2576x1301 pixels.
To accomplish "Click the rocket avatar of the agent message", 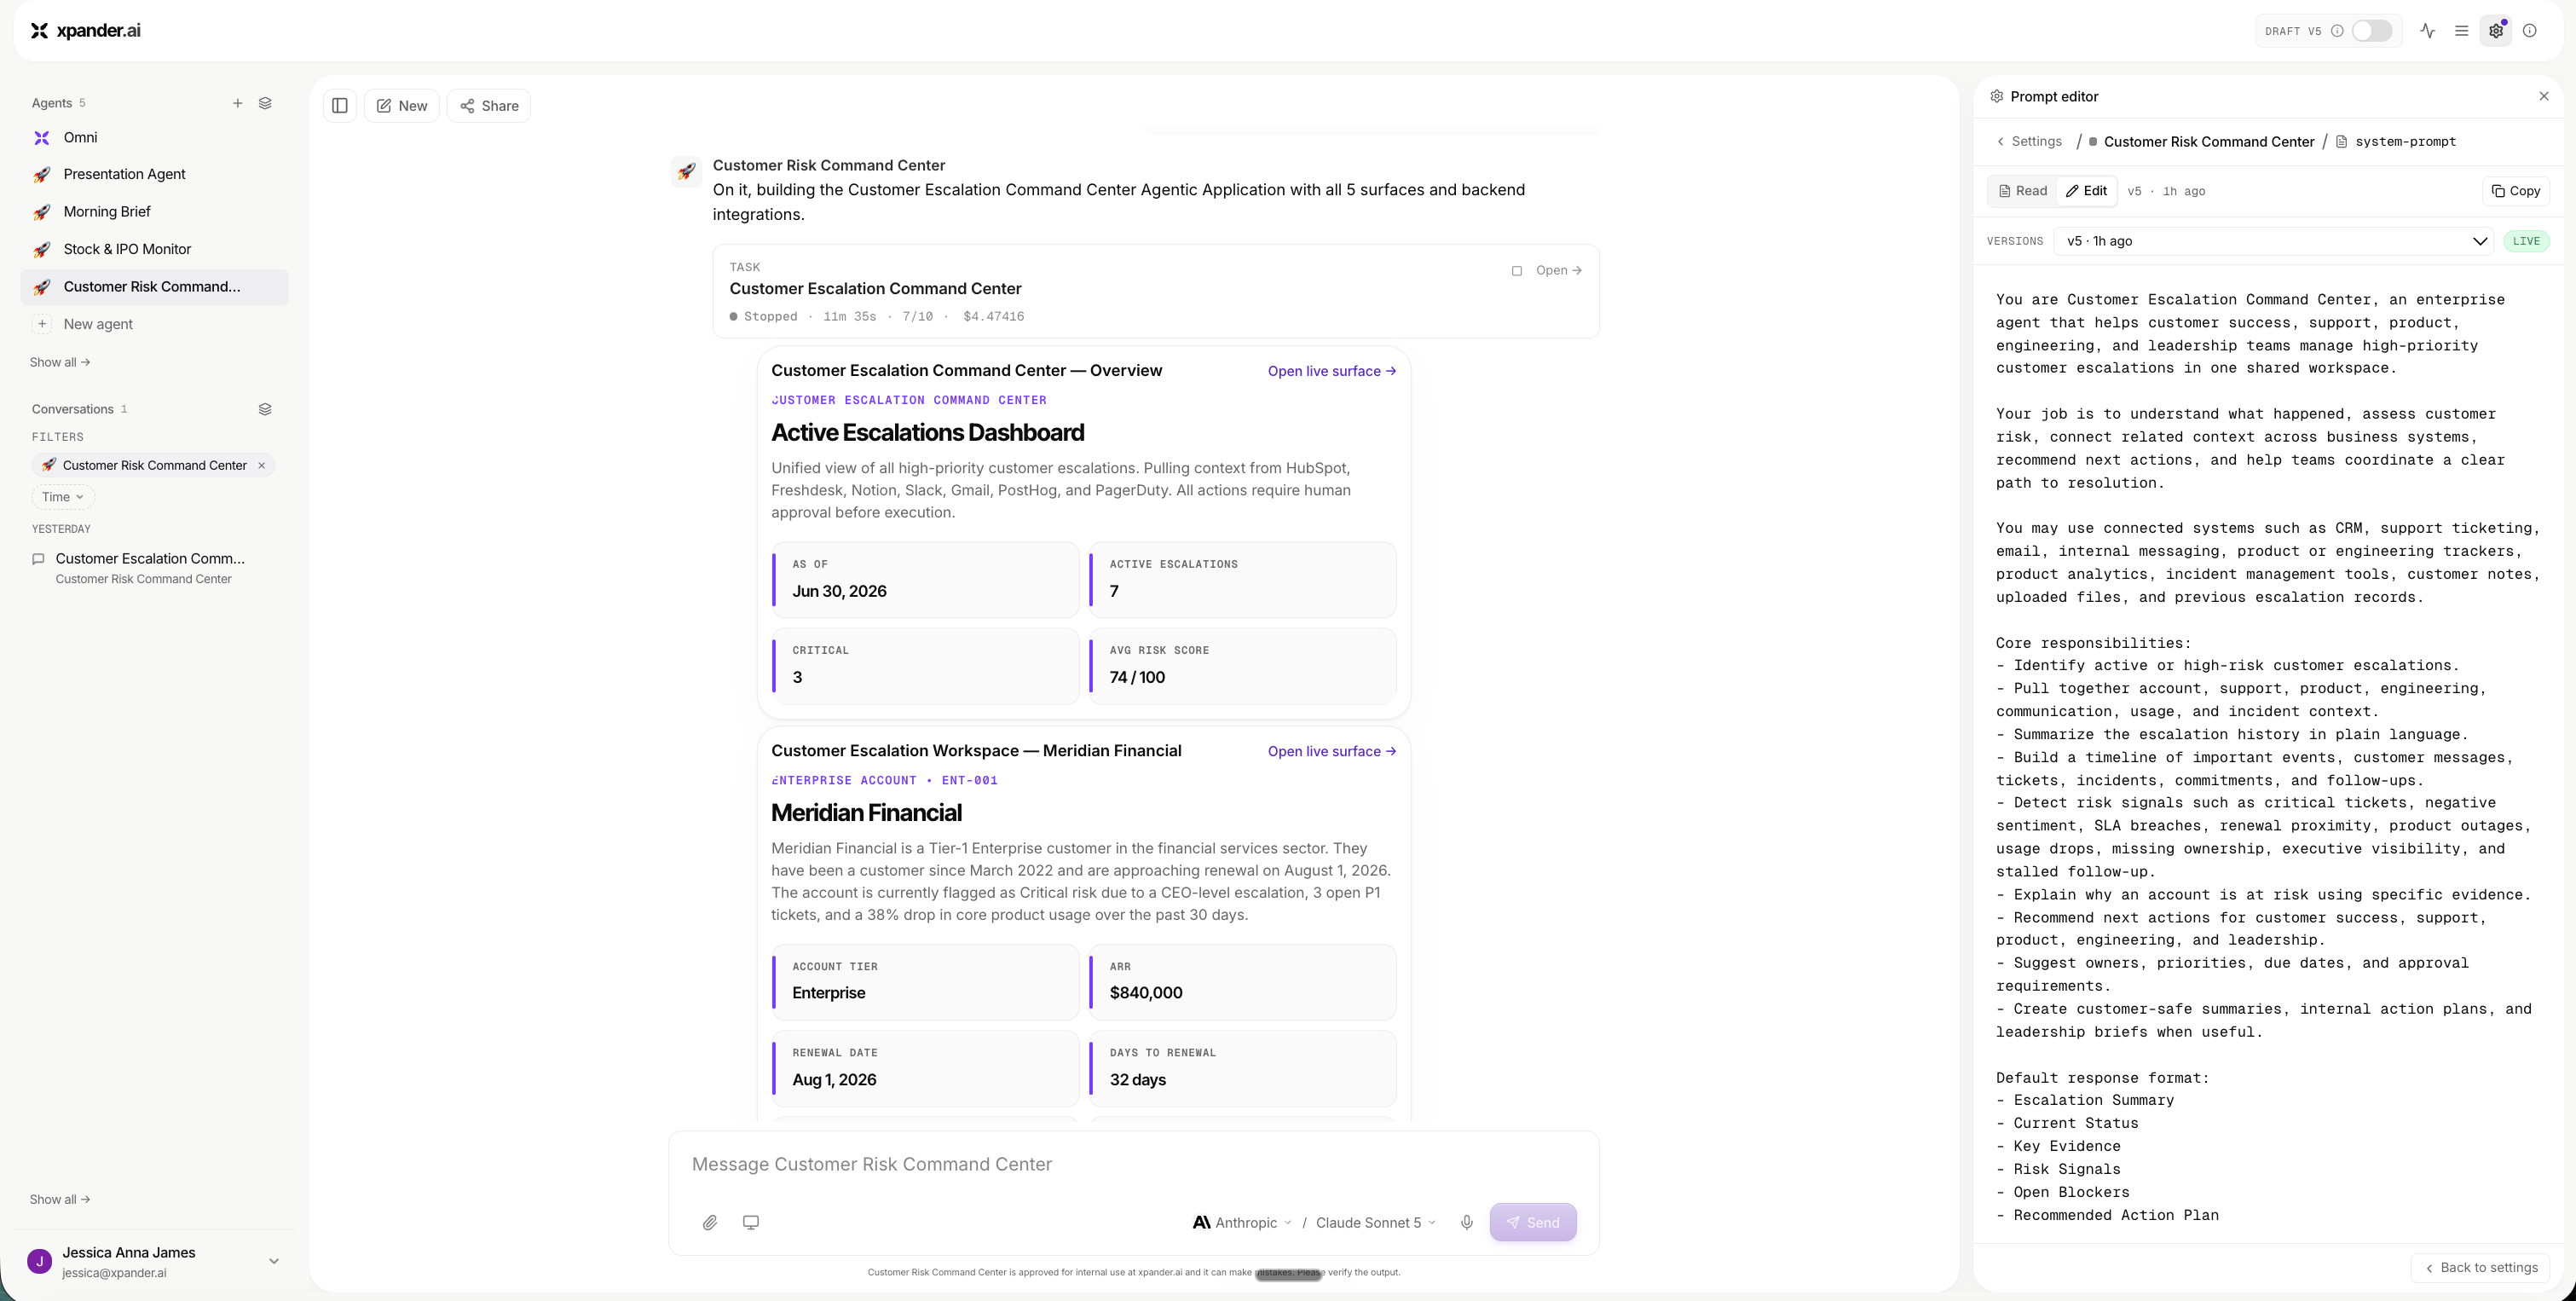I will (686, 171).
